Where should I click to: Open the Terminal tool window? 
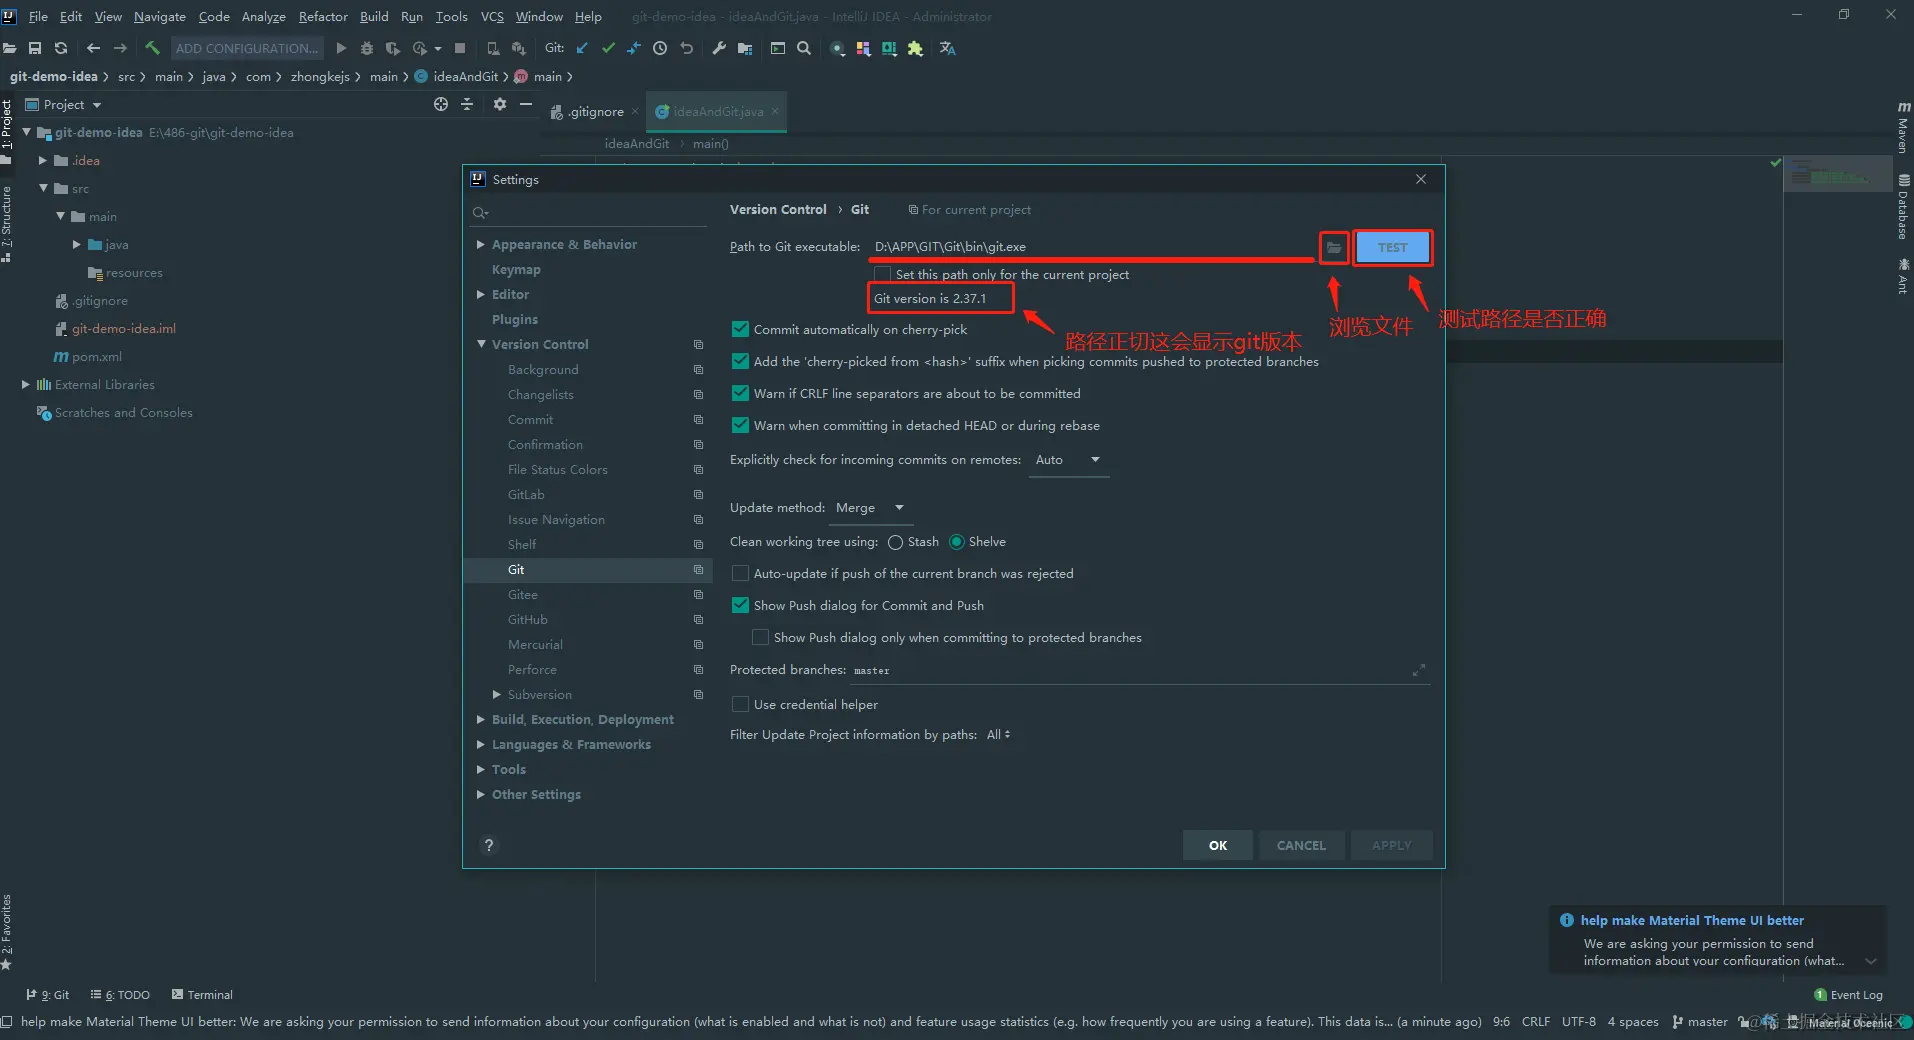[x=202, y=995]
